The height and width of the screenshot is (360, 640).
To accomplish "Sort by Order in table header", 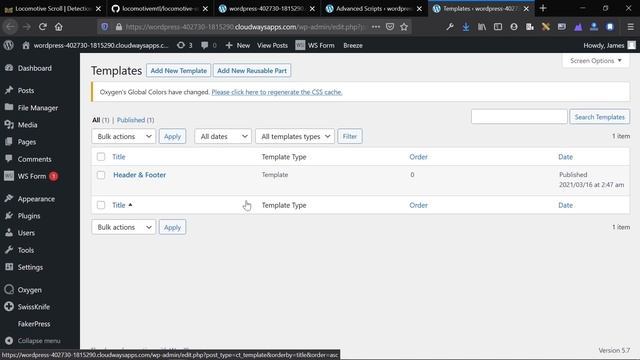I will [418, 157].
